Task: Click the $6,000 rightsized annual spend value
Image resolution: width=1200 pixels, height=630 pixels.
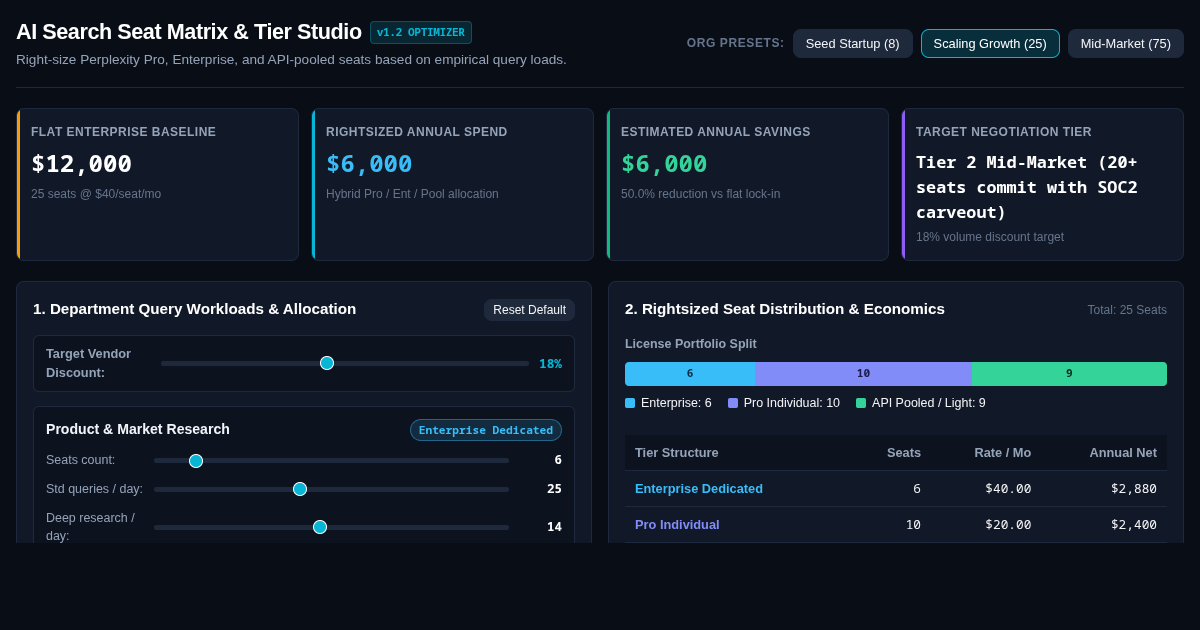Action: pyautogui.click(x=369, y=164)
